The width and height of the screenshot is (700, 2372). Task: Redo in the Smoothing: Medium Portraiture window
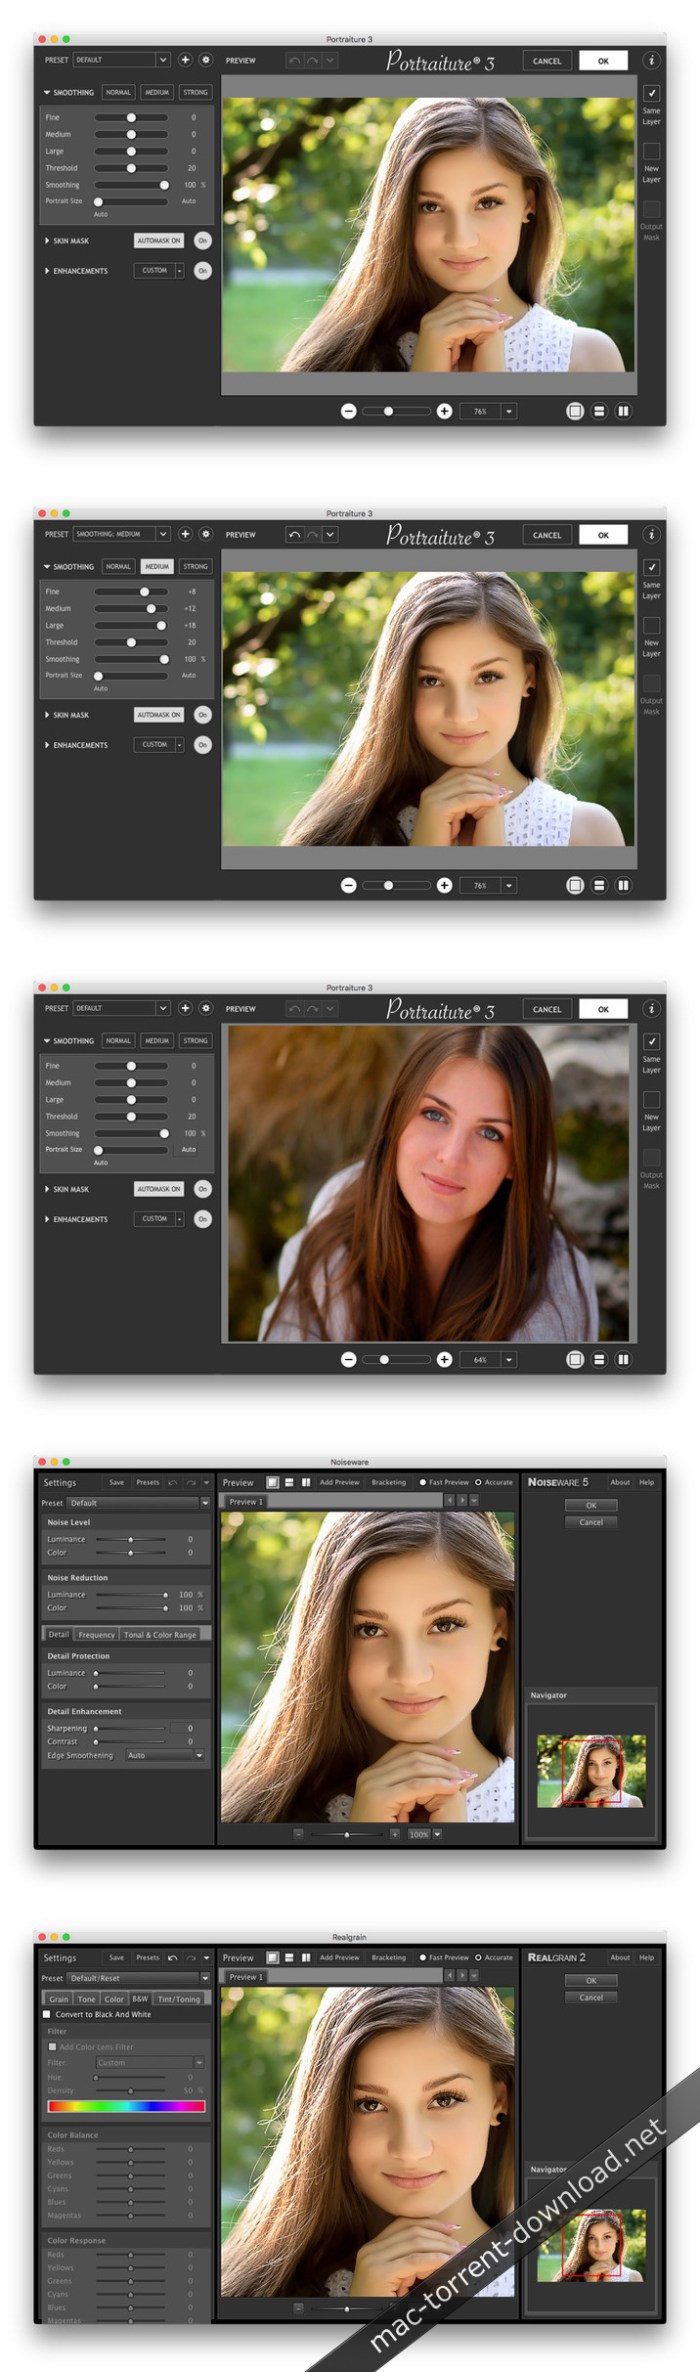point(312,535)
